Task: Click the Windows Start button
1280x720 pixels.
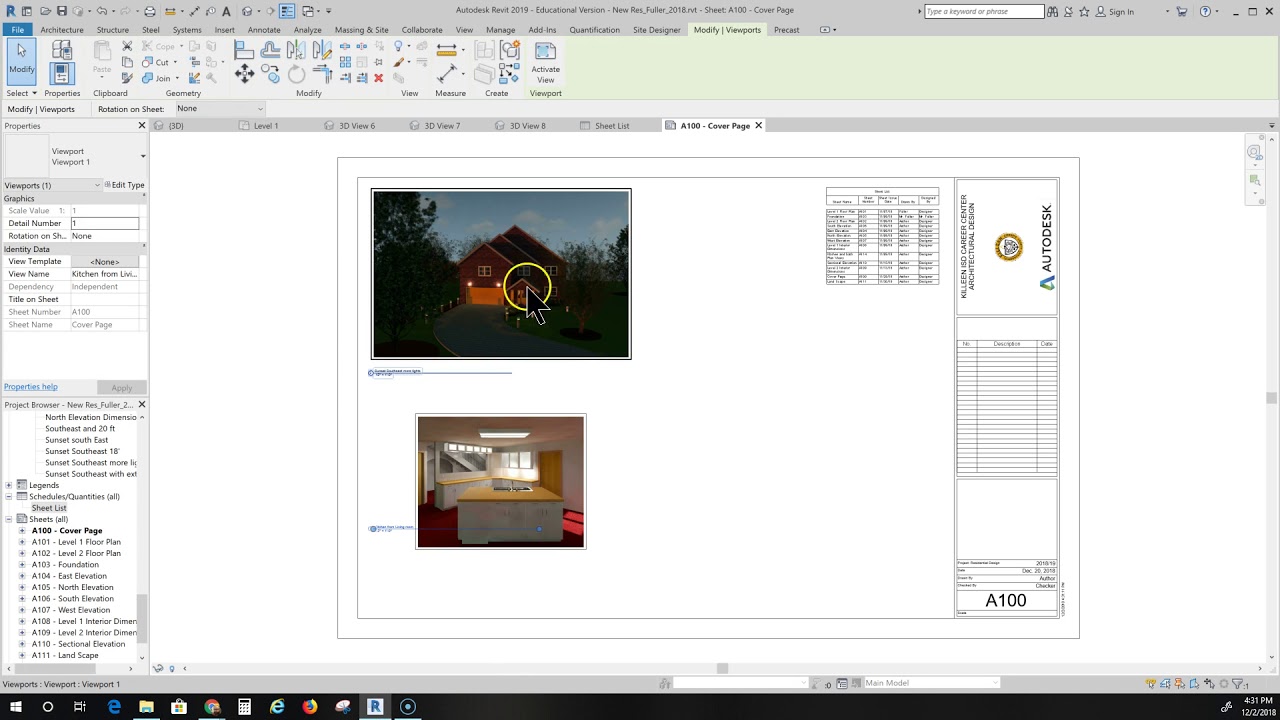Action: tap(15, 707)
